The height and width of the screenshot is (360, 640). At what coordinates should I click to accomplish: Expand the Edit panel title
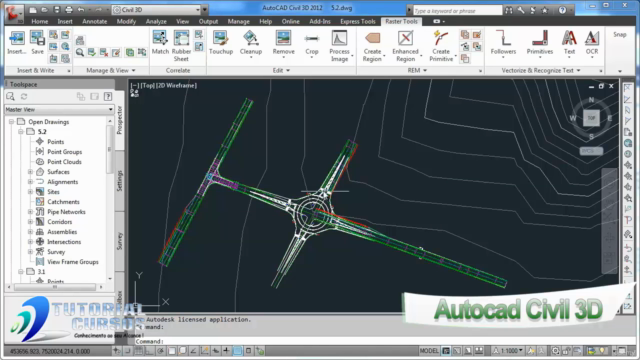tap(281, 70)
